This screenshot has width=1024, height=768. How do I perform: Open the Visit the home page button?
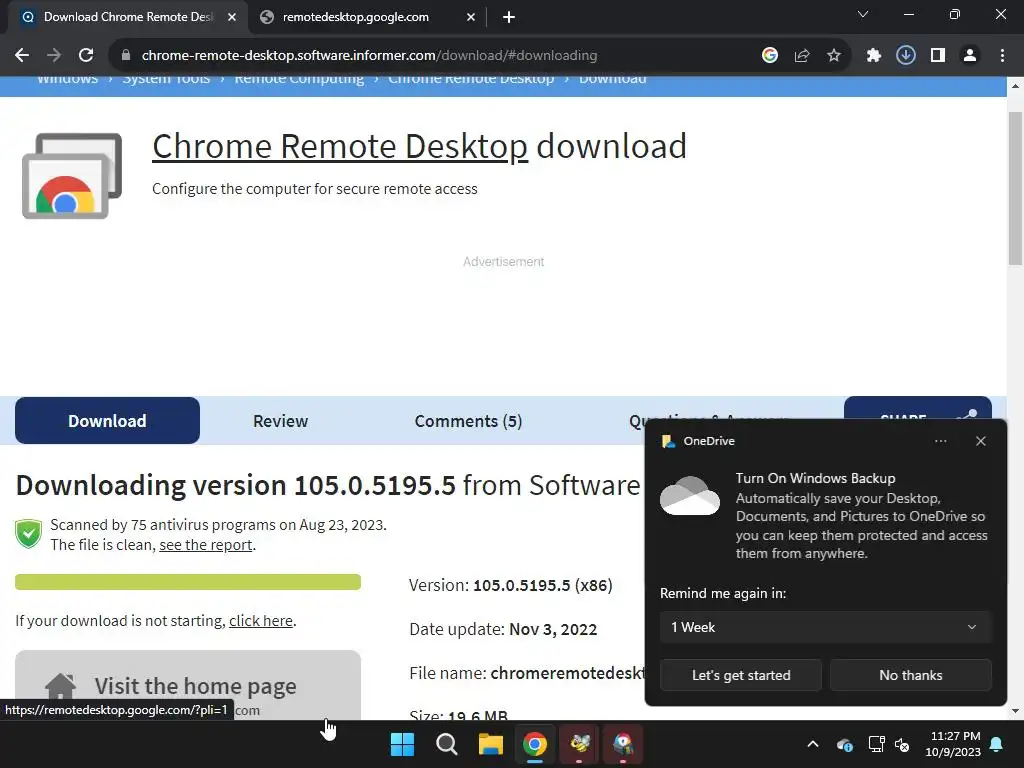pos(188,685)
